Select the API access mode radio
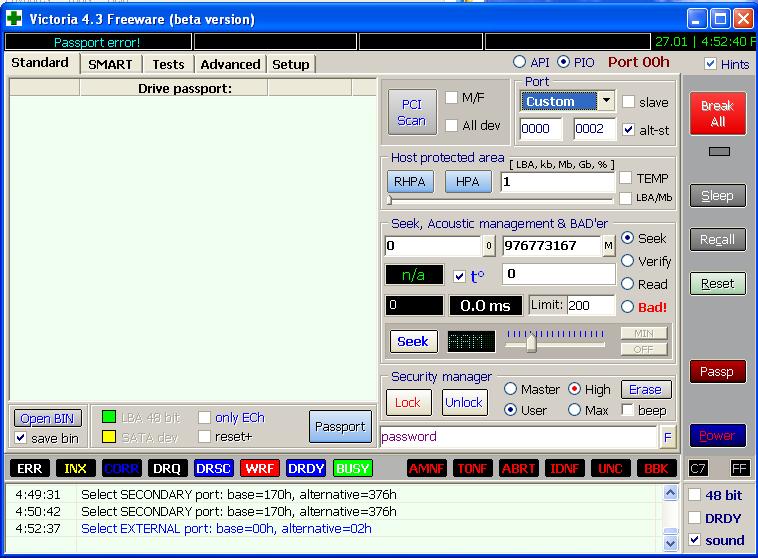This screenshot has width=758, height=558. click(x=519, y=62)
